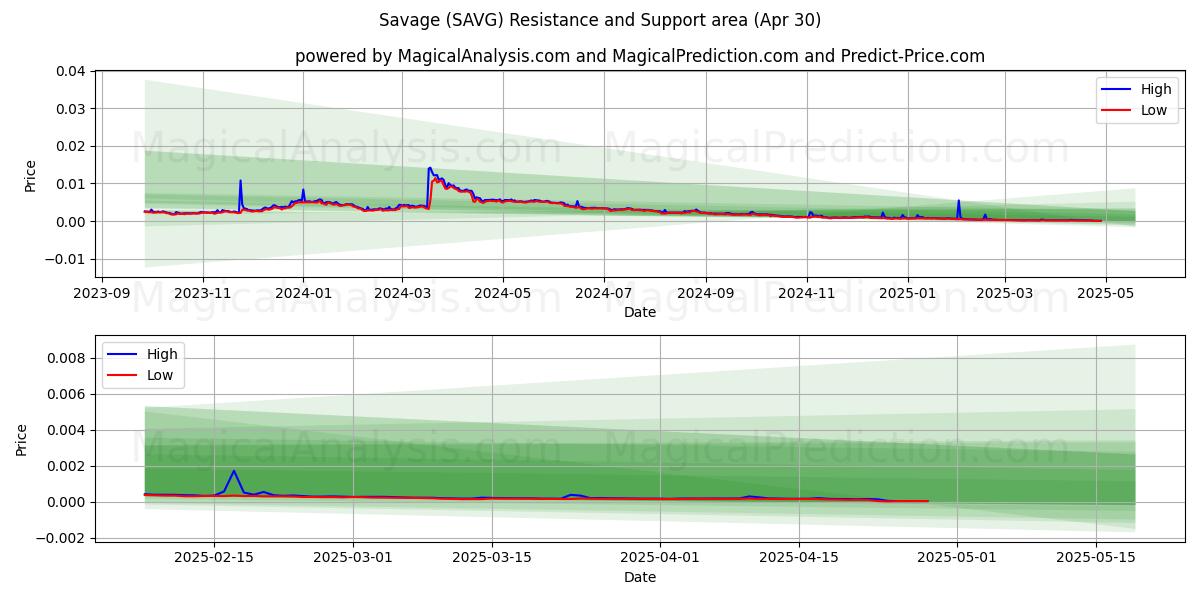Click the '2025-04-01' tick label on bottom chart
Viewport: 1200px width, 600px height.
[661, 559]
